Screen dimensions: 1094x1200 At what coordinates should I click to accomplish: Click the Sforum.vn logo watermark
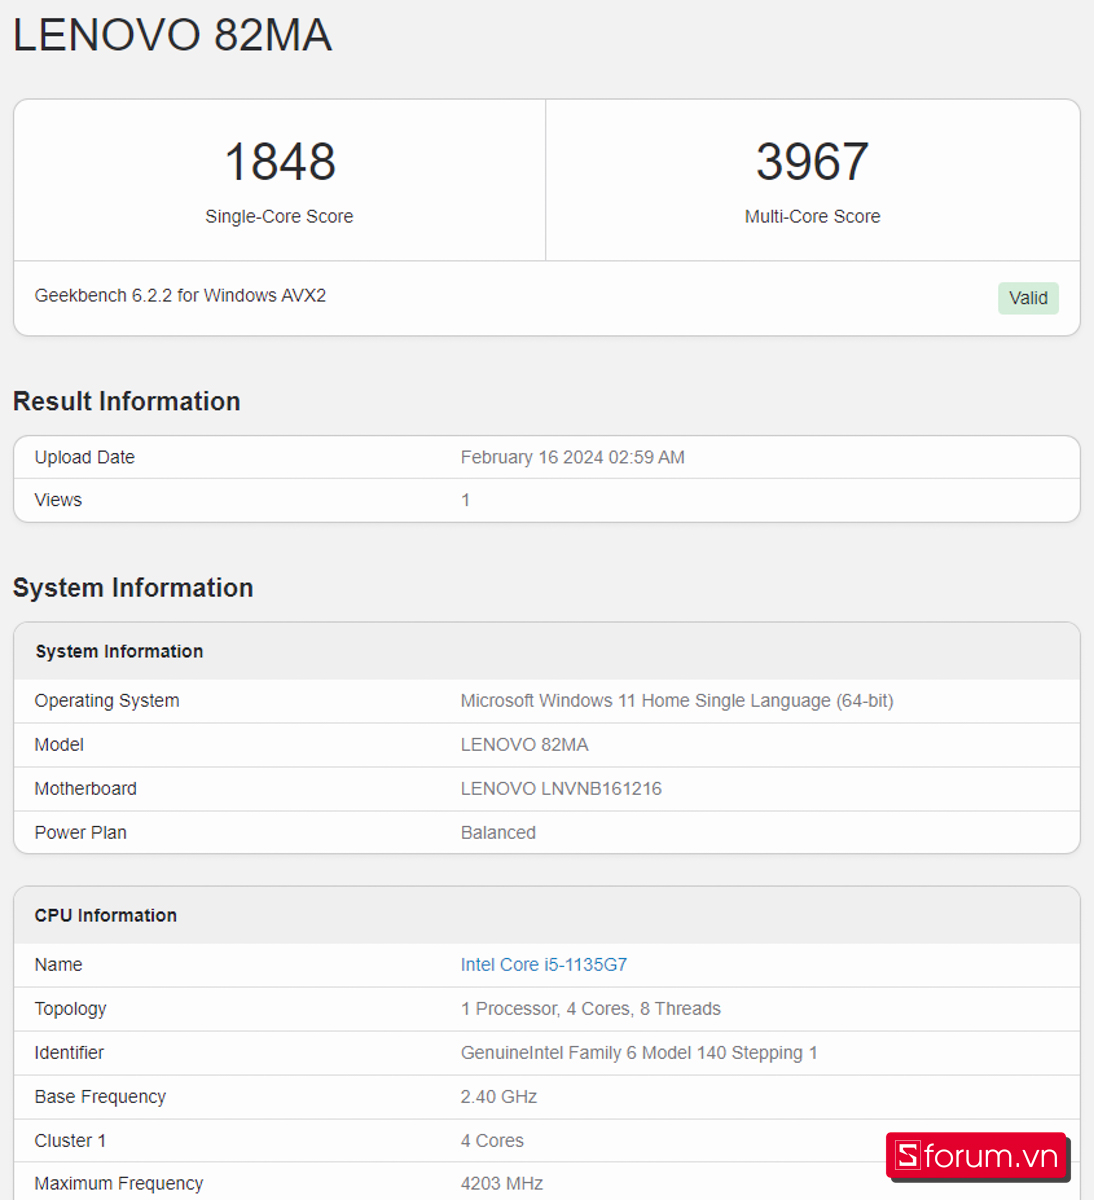977,1156
